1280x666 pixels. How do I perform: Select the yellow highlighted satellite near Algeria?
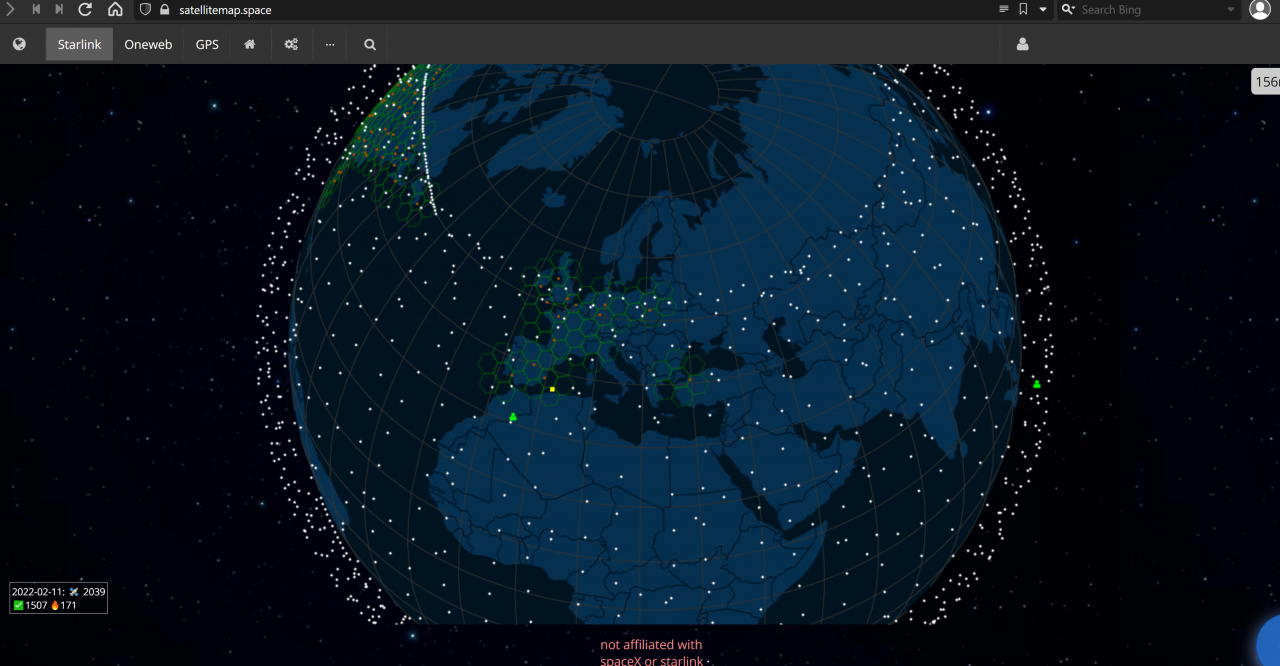point(552,389)
